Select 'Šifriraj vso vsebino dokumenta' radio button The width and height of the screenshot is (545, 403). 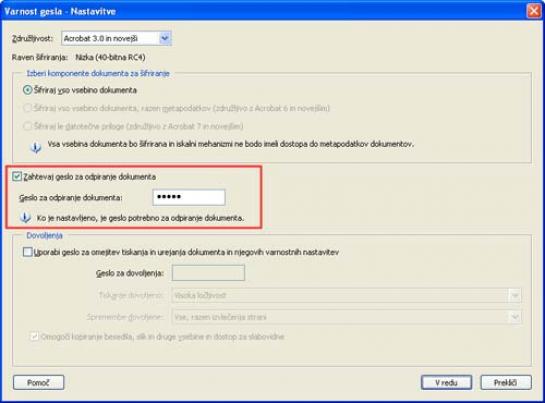(x=27, y=90)
